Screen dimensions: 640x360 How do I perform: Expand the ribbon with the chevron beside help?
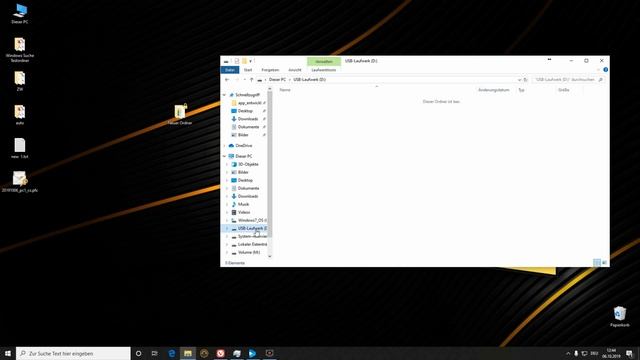599,70
